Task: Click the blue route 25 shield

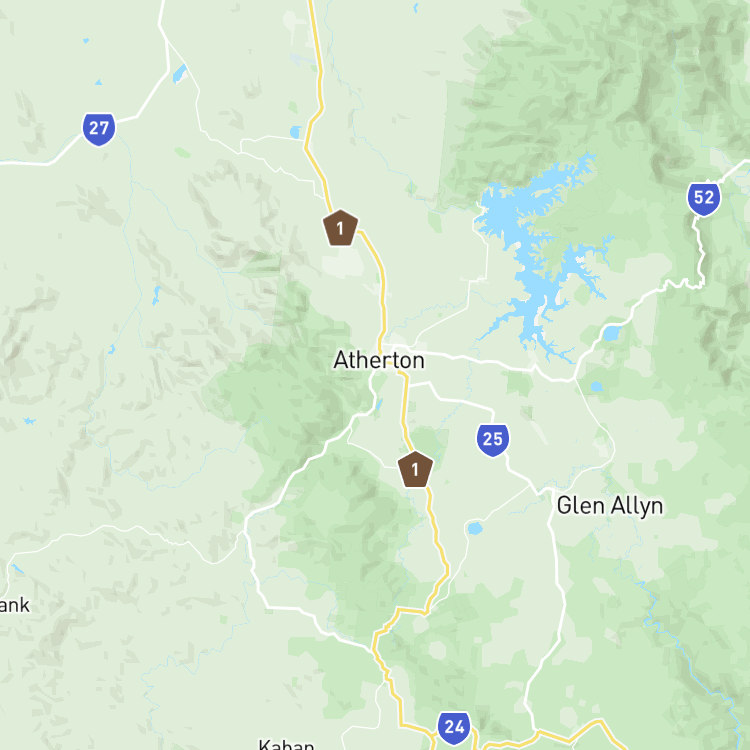Action: click(x=493, y=440)
